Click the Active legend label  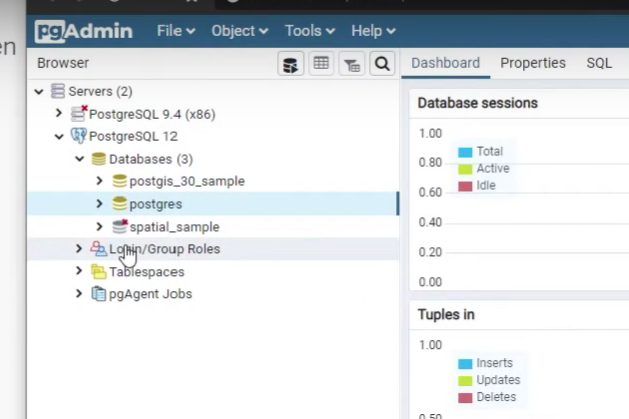click(x=493, y=168)
